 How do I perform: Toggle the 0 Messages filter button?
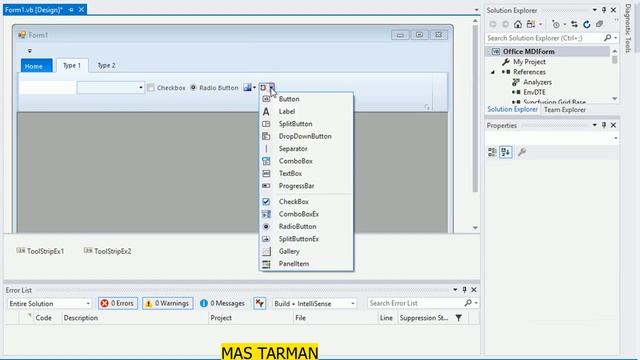point(222,303)
